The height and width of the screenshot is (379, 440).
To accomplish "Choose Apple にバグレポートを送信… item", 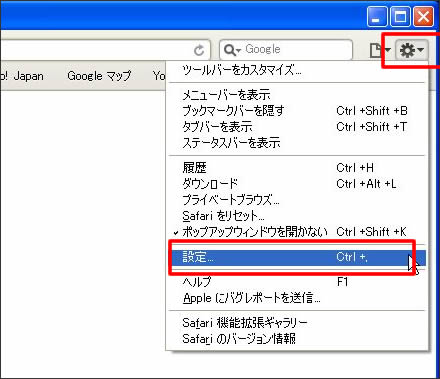I will coord(297,298).
